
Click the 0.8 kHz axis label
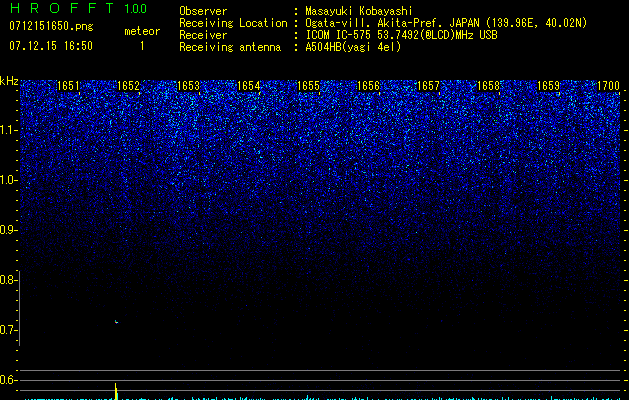coord(8,280)
